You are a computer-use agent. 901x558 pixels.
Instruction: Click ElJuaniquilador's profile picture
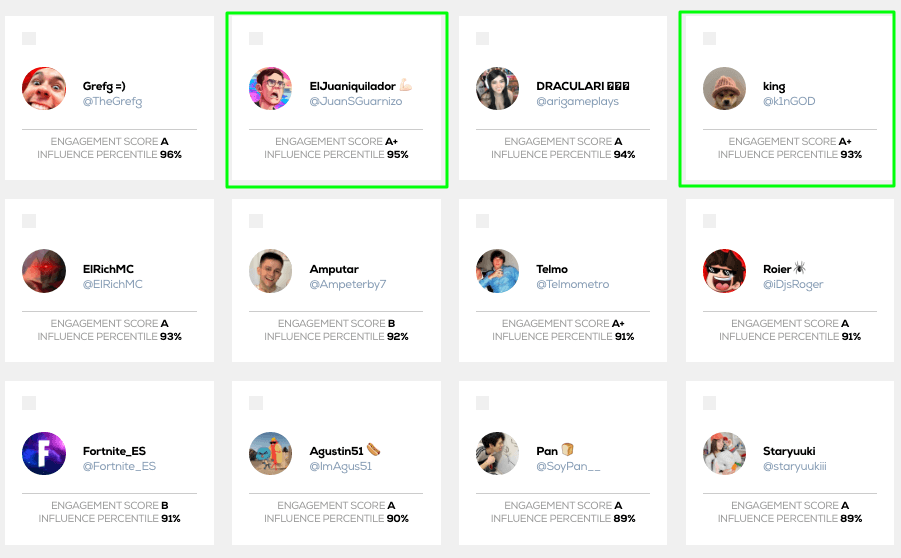pyautogui.click(x=271, y=88)
